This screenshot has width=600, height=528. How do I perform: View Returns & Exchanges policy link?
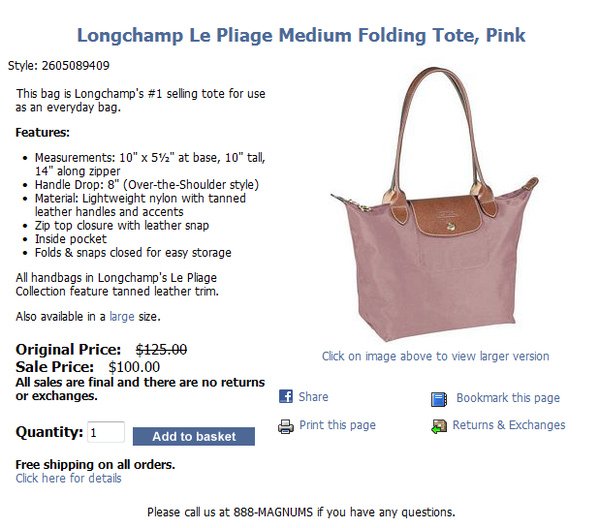pyautogui.click(x=509, y=425)
